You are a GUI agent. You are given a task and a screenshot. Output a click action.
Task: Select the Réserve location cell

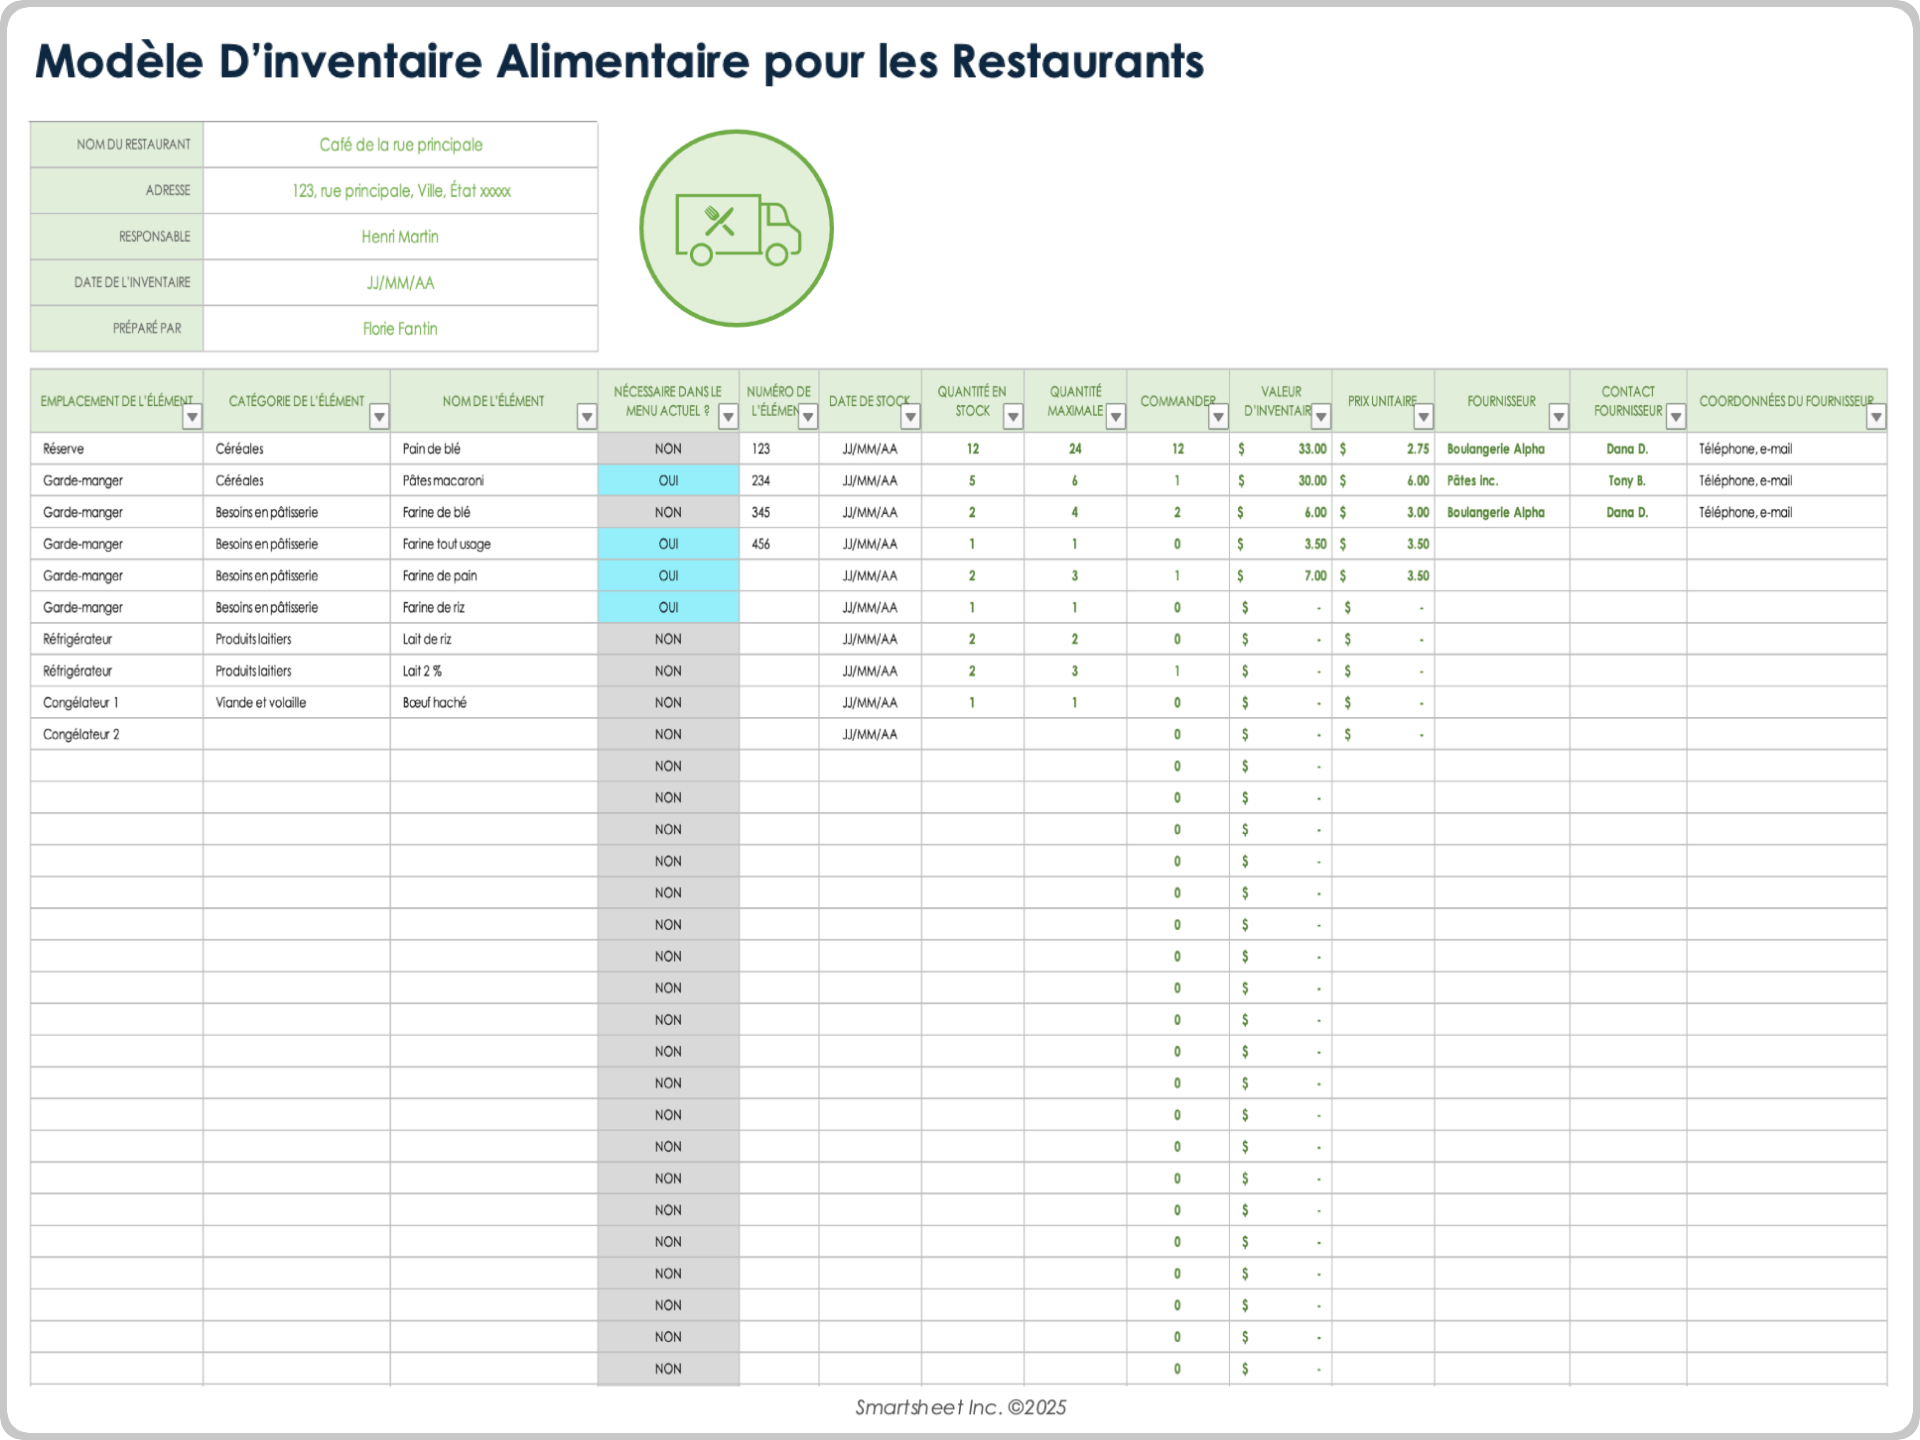(117, 449)
